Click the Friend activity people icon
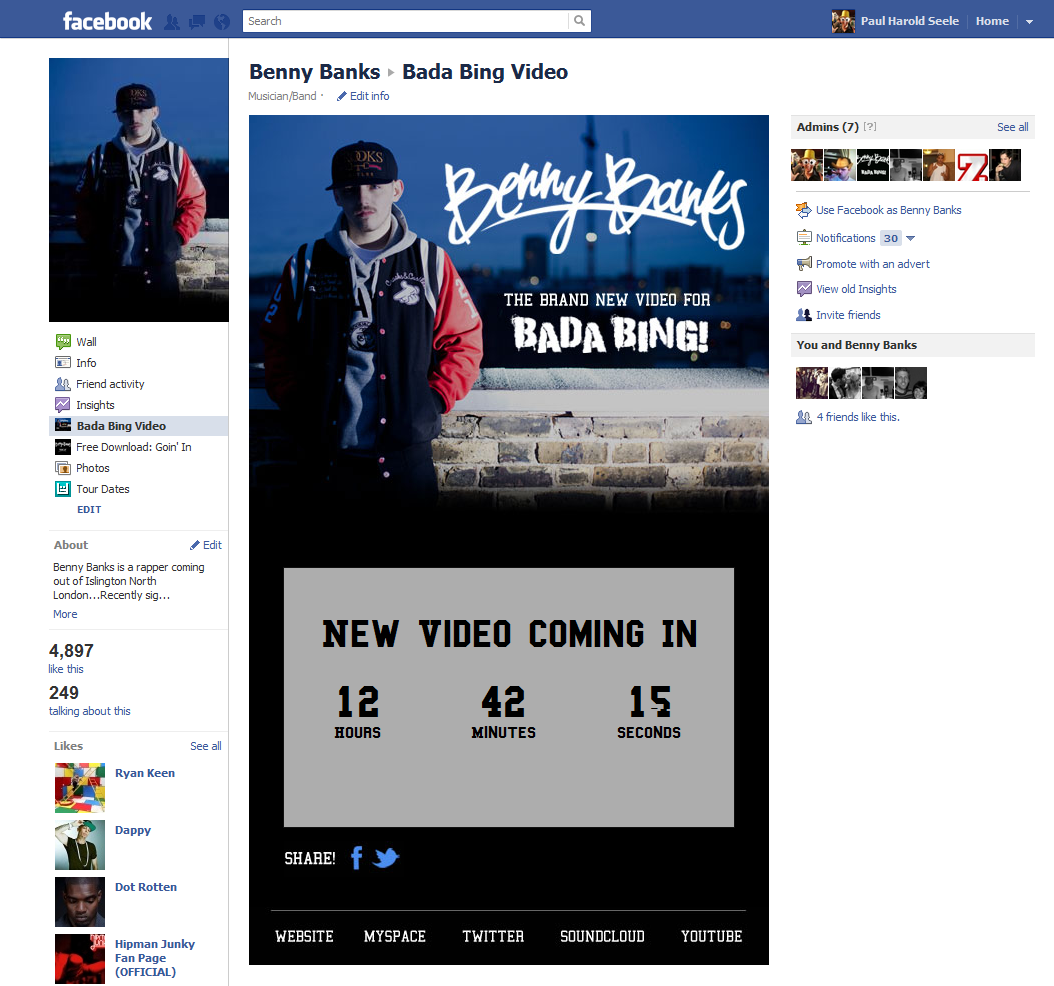Viewport: 1054px width, 986px height. tap(63, 384)
